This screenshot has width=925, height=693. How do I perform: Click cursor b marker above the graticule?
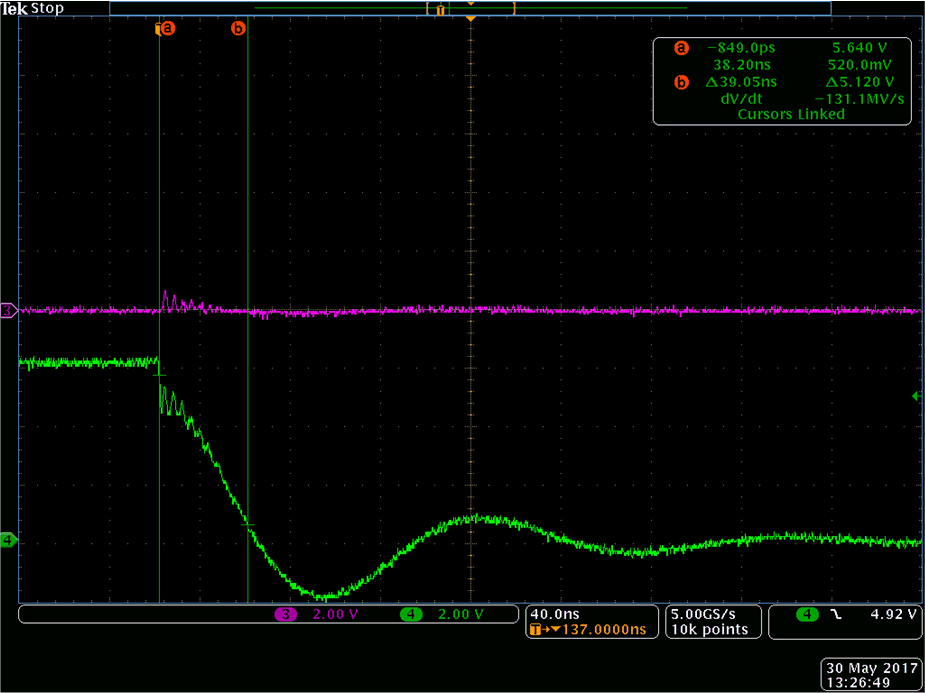(x=238, y=29)
